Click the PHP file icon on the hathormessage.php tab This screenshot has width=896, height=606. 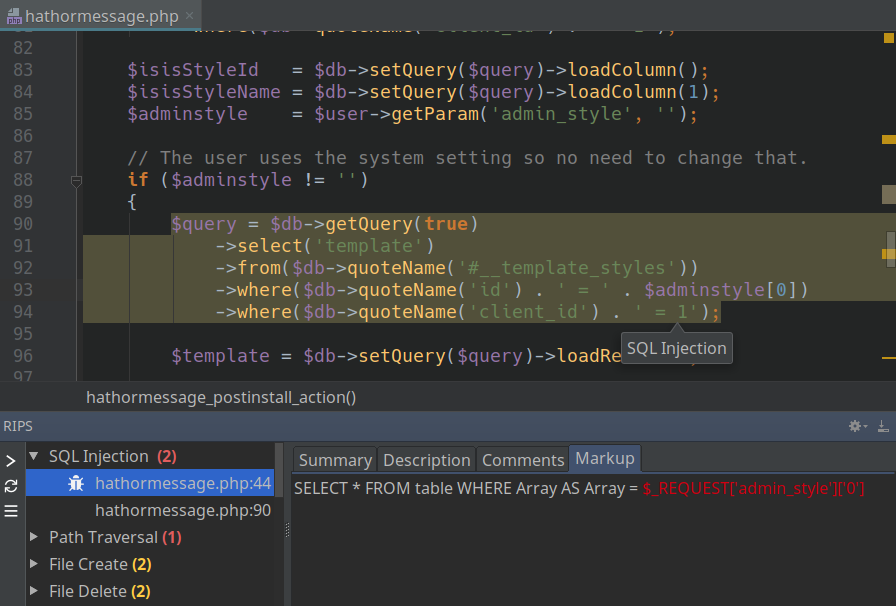click(14, 16)
